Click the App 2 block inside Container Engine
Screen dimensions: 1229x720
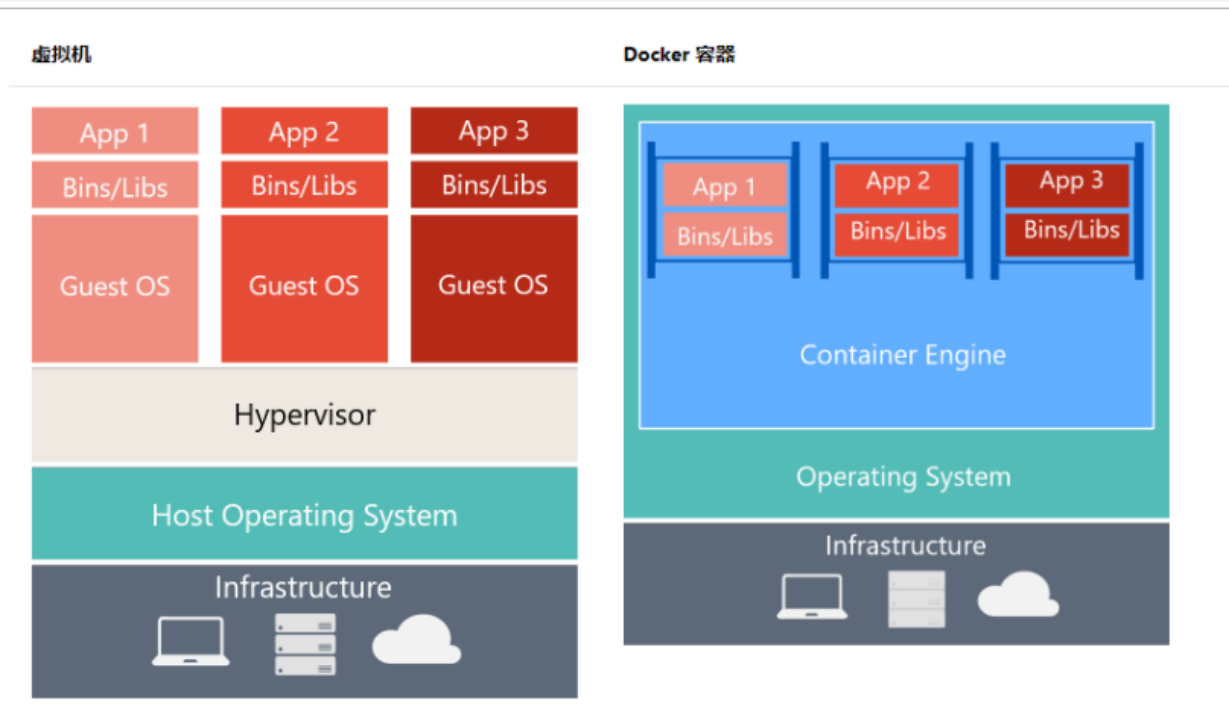point(895,181)
